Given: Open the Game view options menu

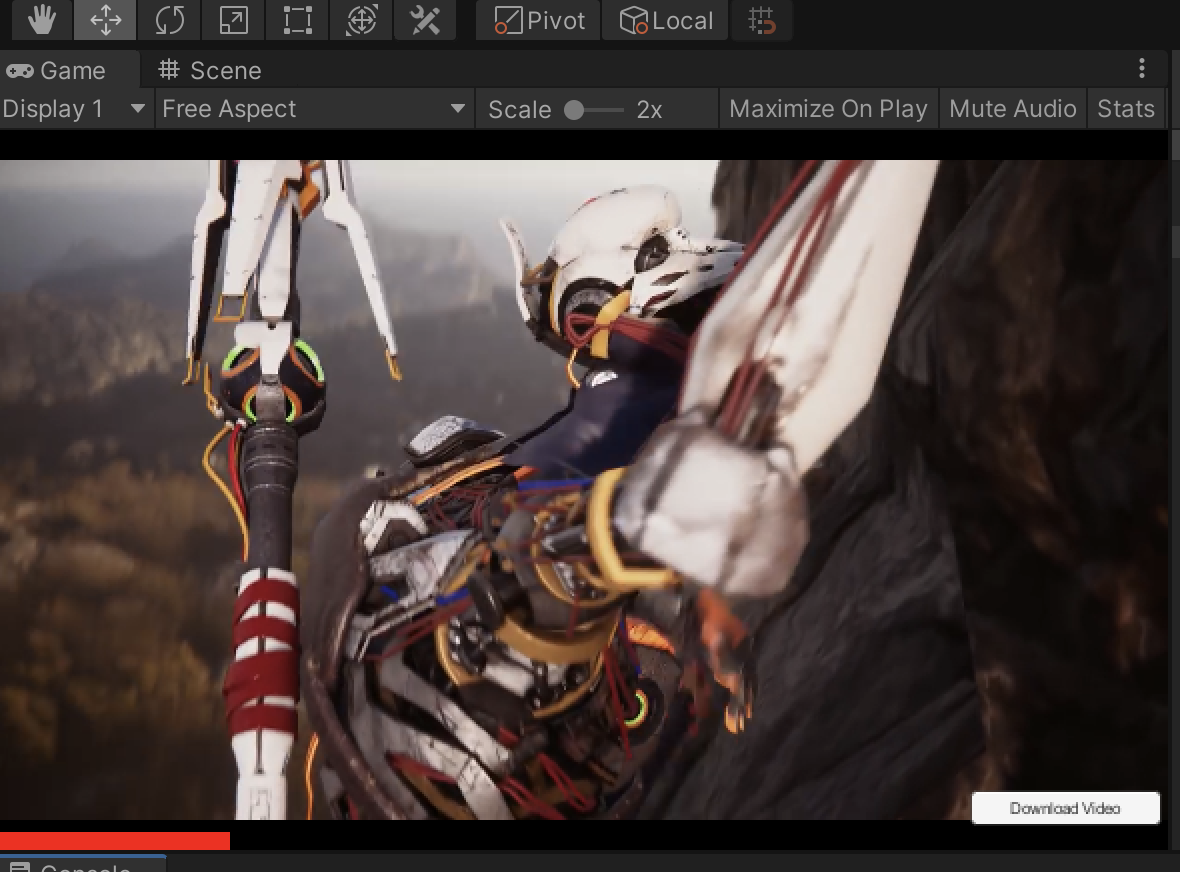Looking at the screenshot, I should click(1142, 68).
